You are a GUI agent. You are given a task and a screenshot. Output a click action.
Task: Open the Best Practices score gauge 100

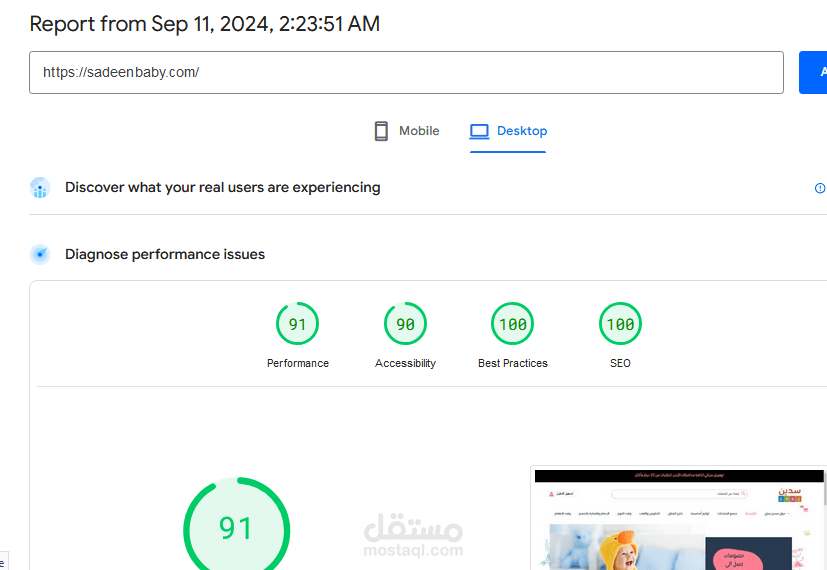(513, 323)
